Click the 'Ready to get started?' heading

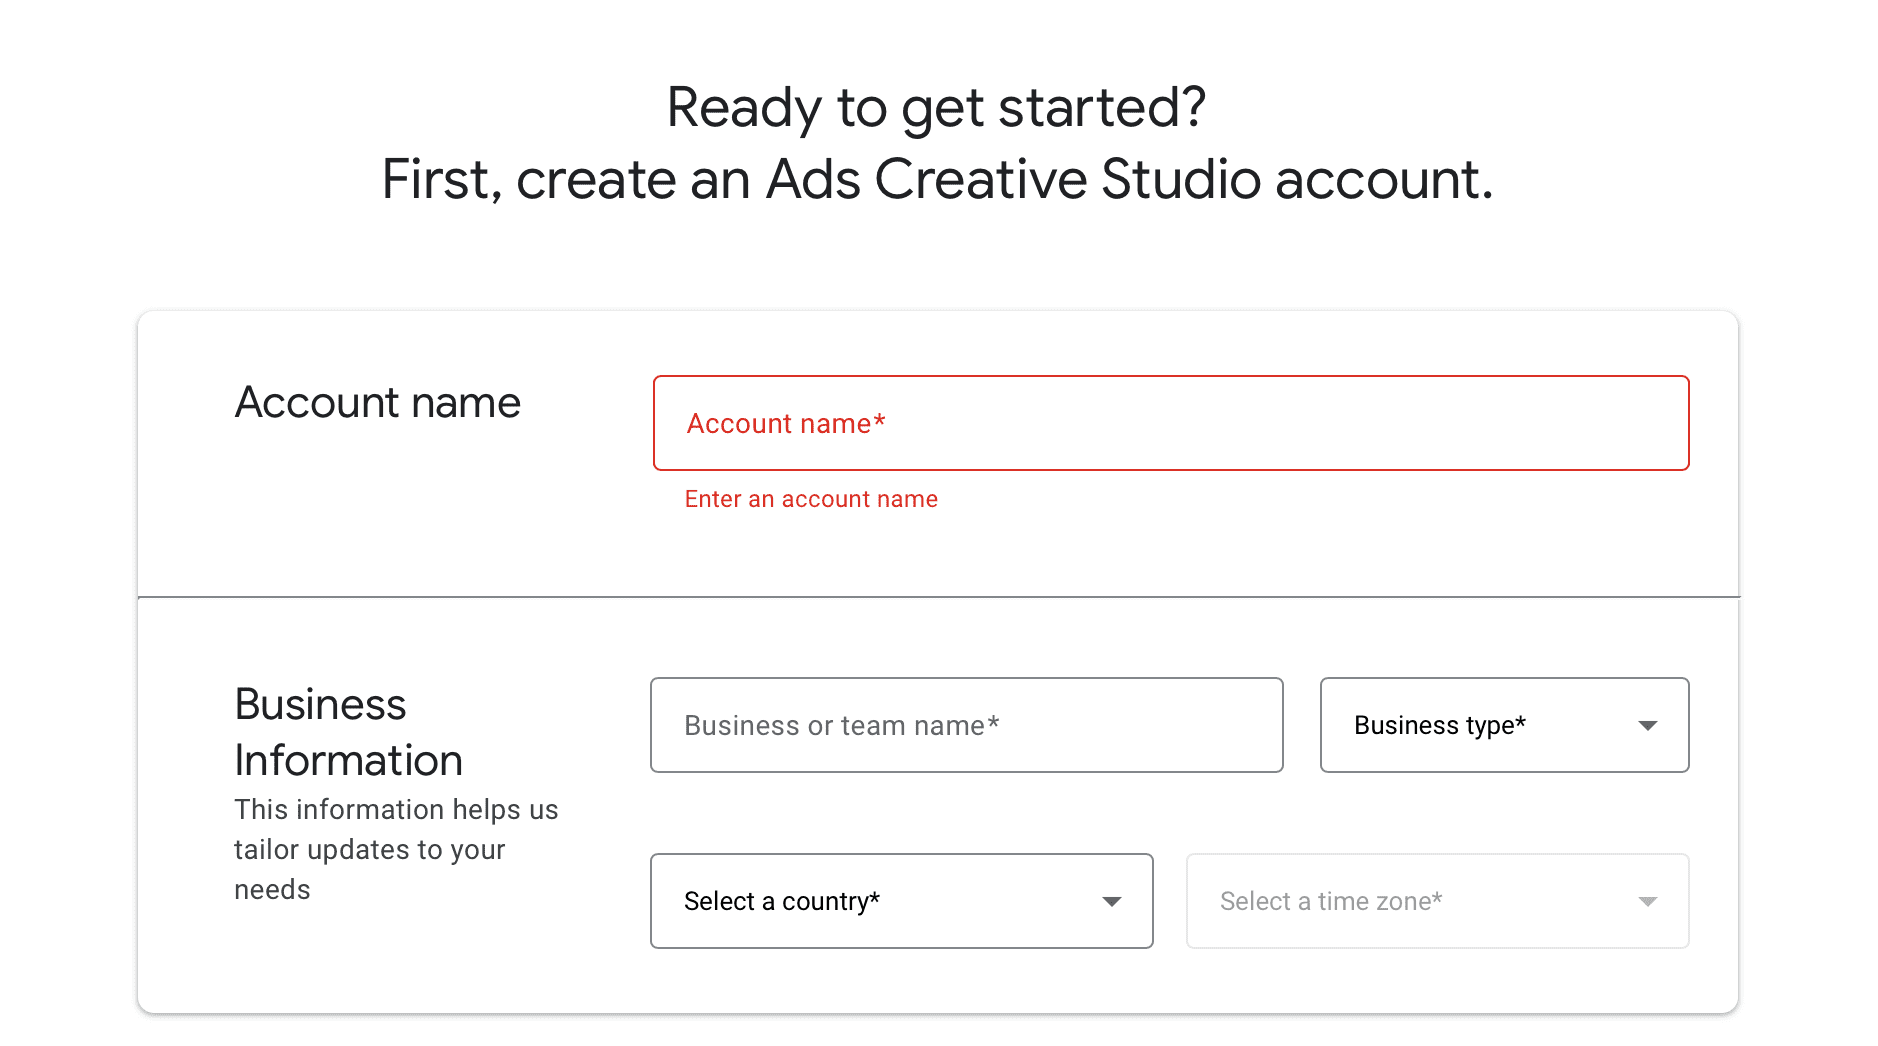[x=937, y=108]
